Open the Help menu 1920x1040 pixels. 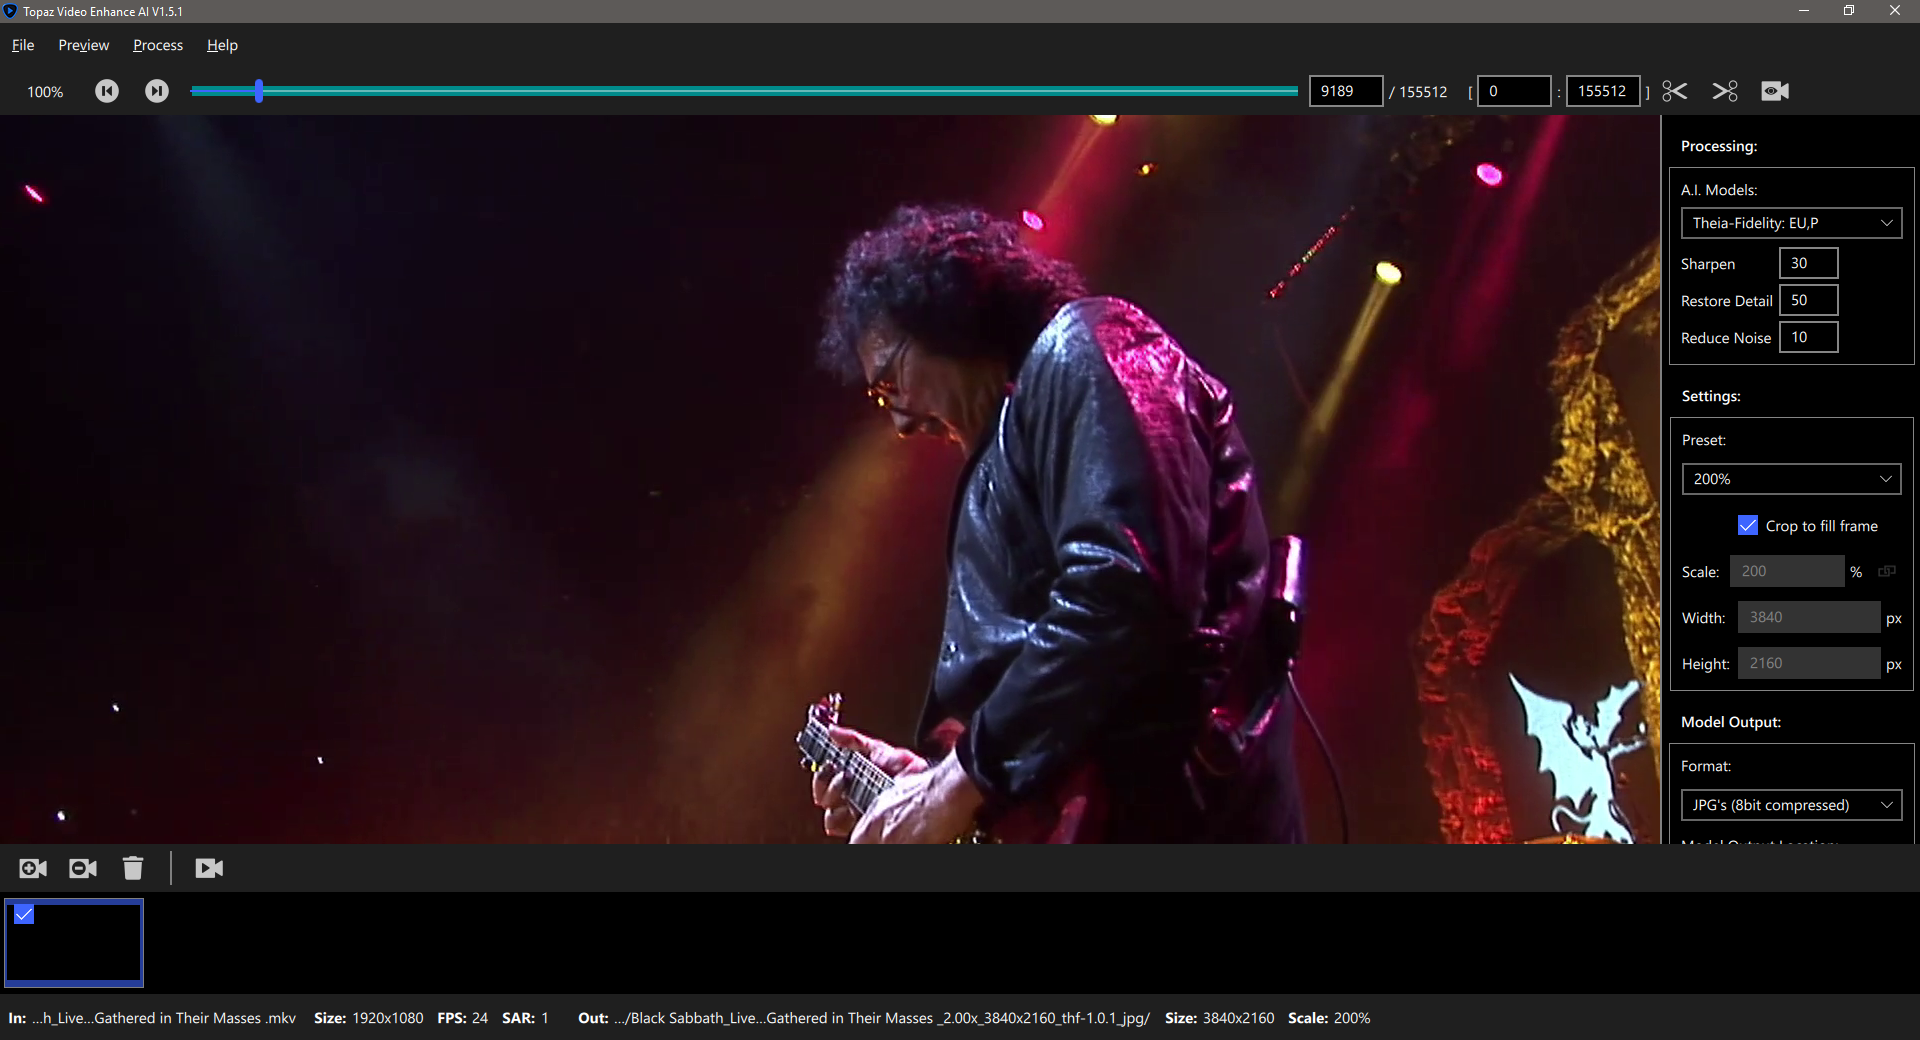click(x=222, y=45)
